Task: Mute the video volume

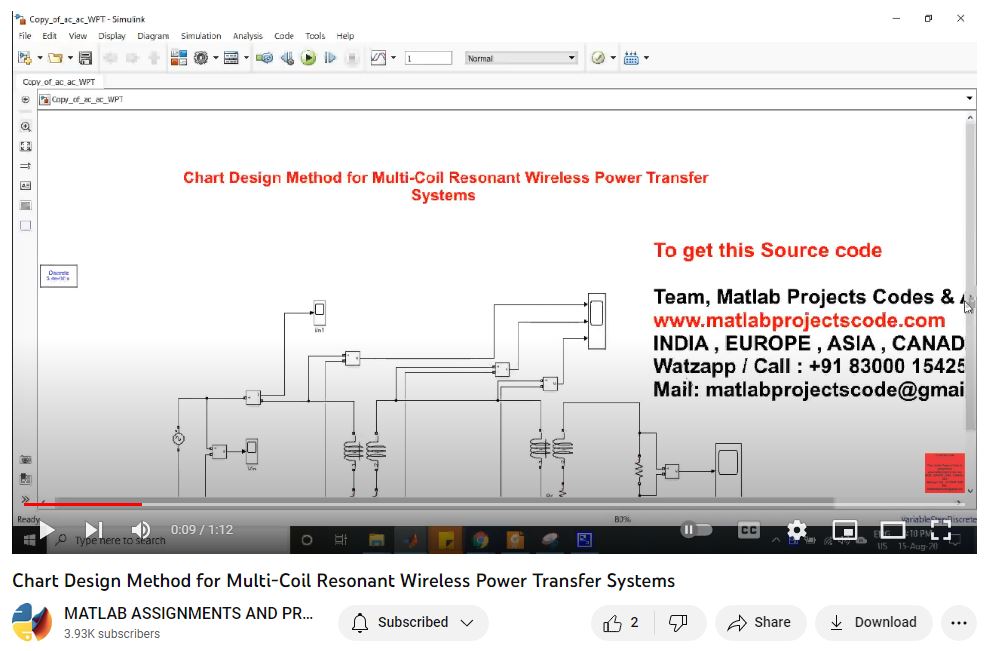Action: [x=141, y=529]
